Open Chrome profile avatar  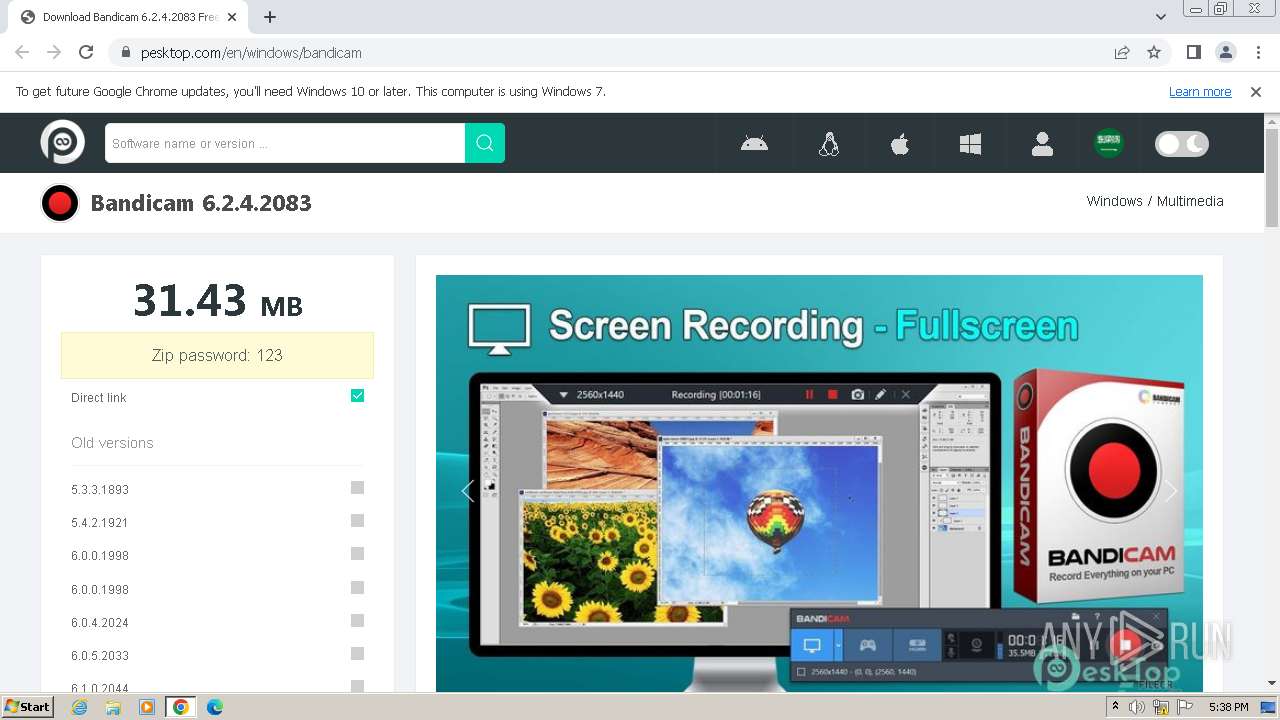(x=1225, y=52)
